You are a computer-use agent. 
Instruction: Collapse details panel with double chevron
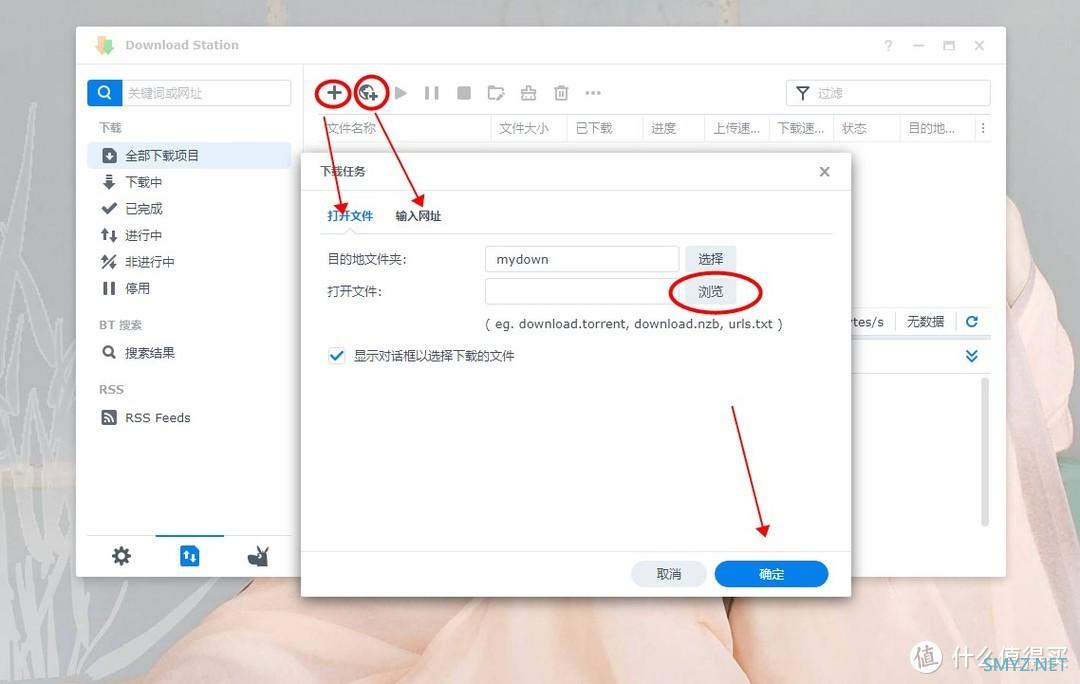click(972, 355)
